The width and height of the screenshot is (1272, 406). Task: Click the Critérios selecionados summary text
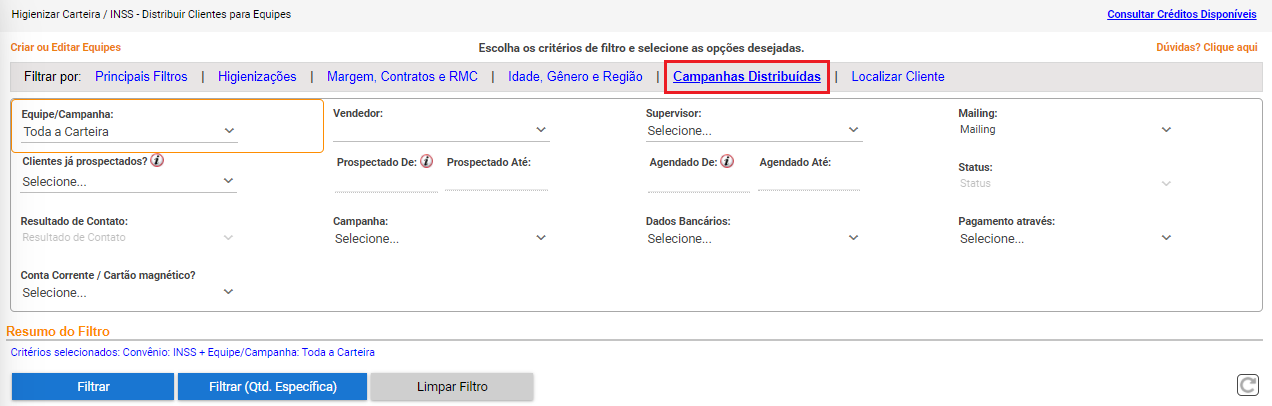(x=192, y=352)
